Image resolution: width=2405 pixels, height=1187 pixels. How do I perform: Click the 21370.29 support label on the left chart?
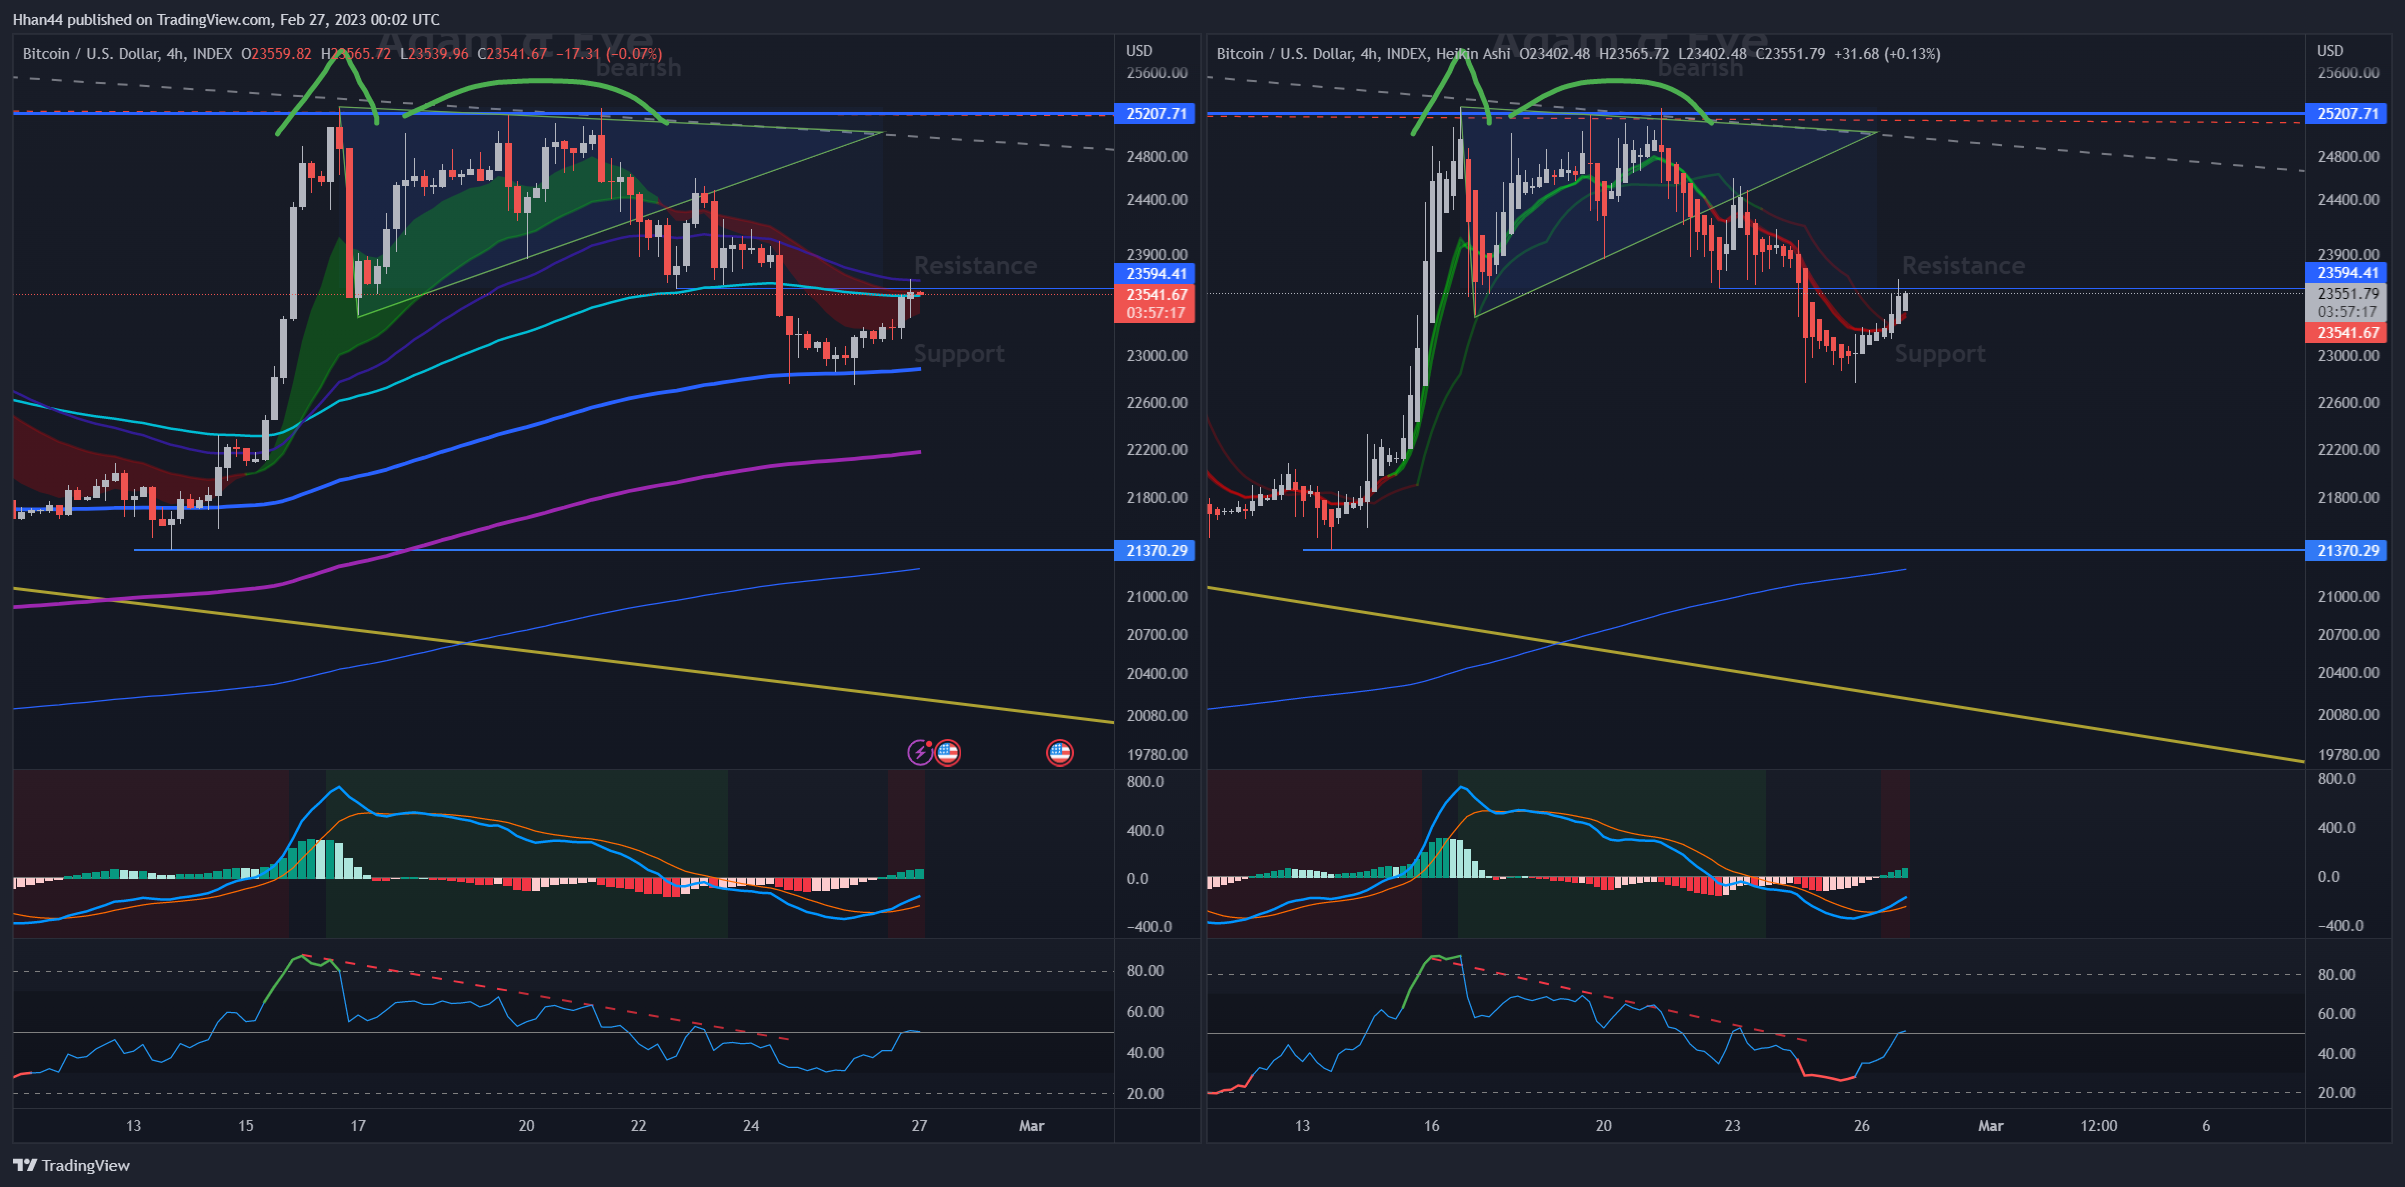[x=1154, y=551]
